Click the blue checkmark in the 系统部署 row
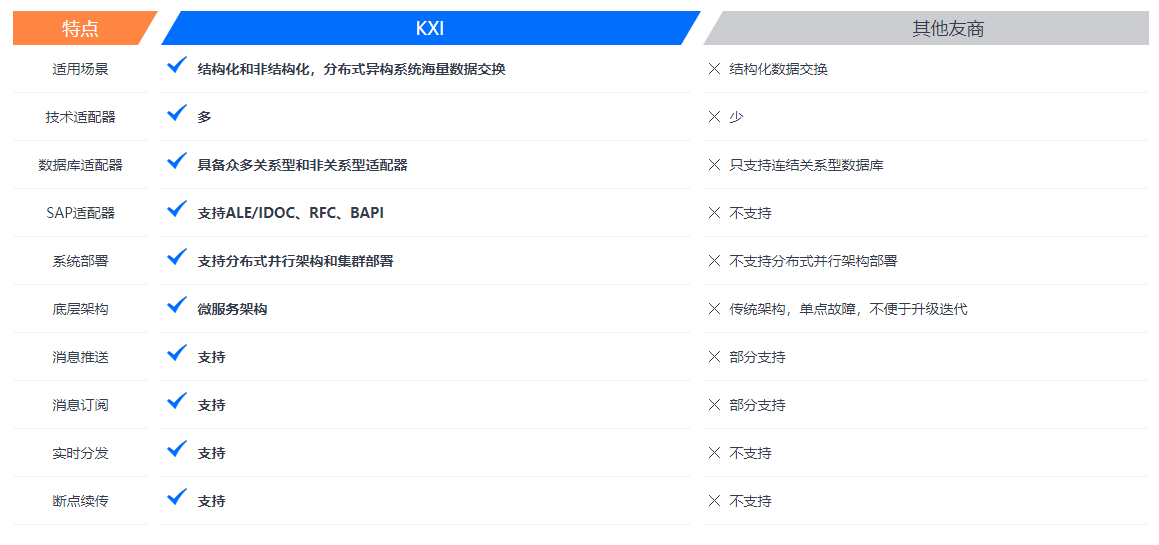This screenshot has height=545, width=1159. tap(177, 258)
